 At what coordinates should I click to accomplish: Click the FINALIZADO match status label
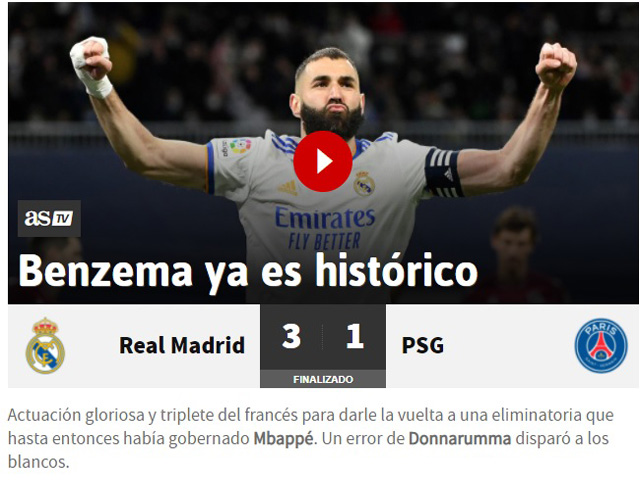323,379
